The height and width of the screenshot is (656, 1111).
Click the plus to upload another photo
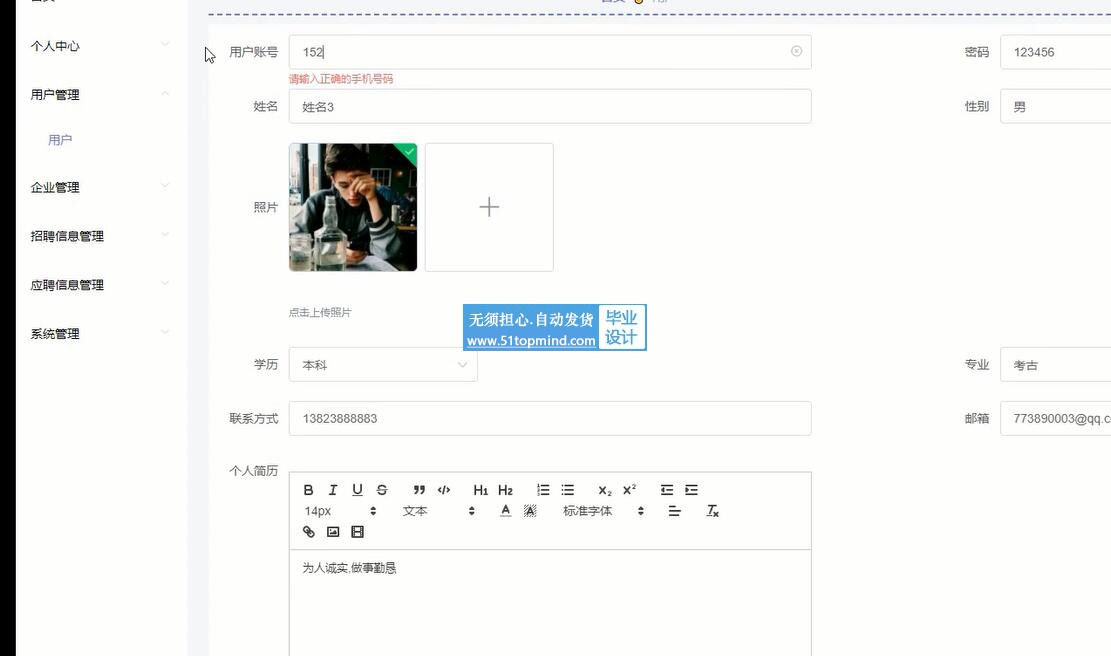[489, 207]
